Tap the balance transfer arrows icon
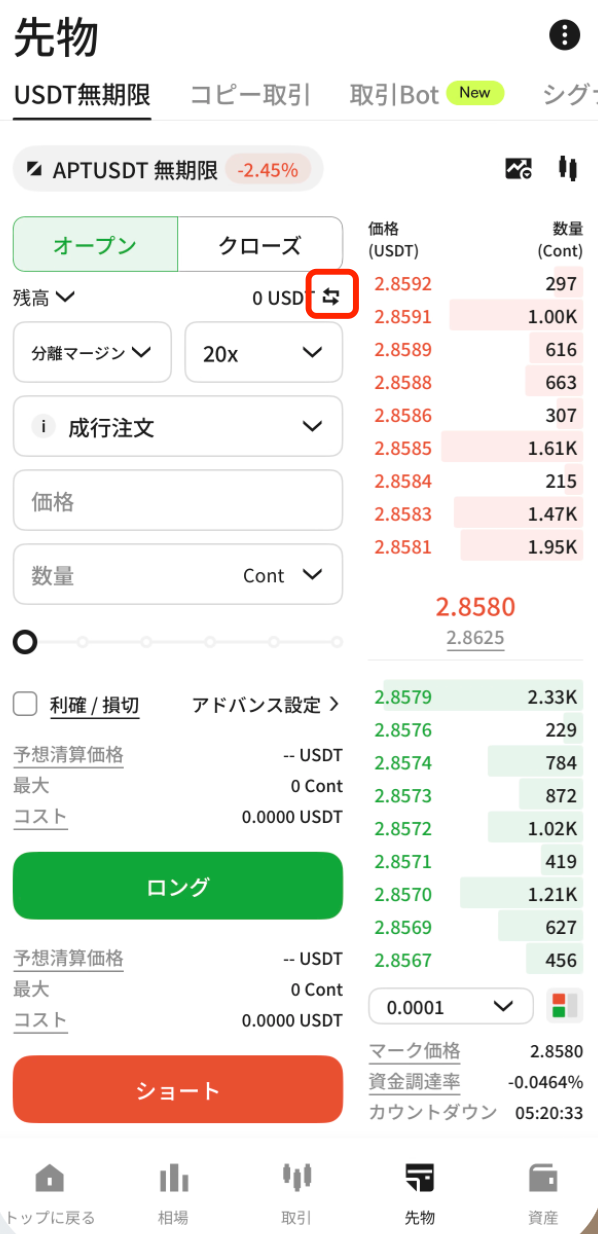This screenshot has width=598, height=1234. 332,296
